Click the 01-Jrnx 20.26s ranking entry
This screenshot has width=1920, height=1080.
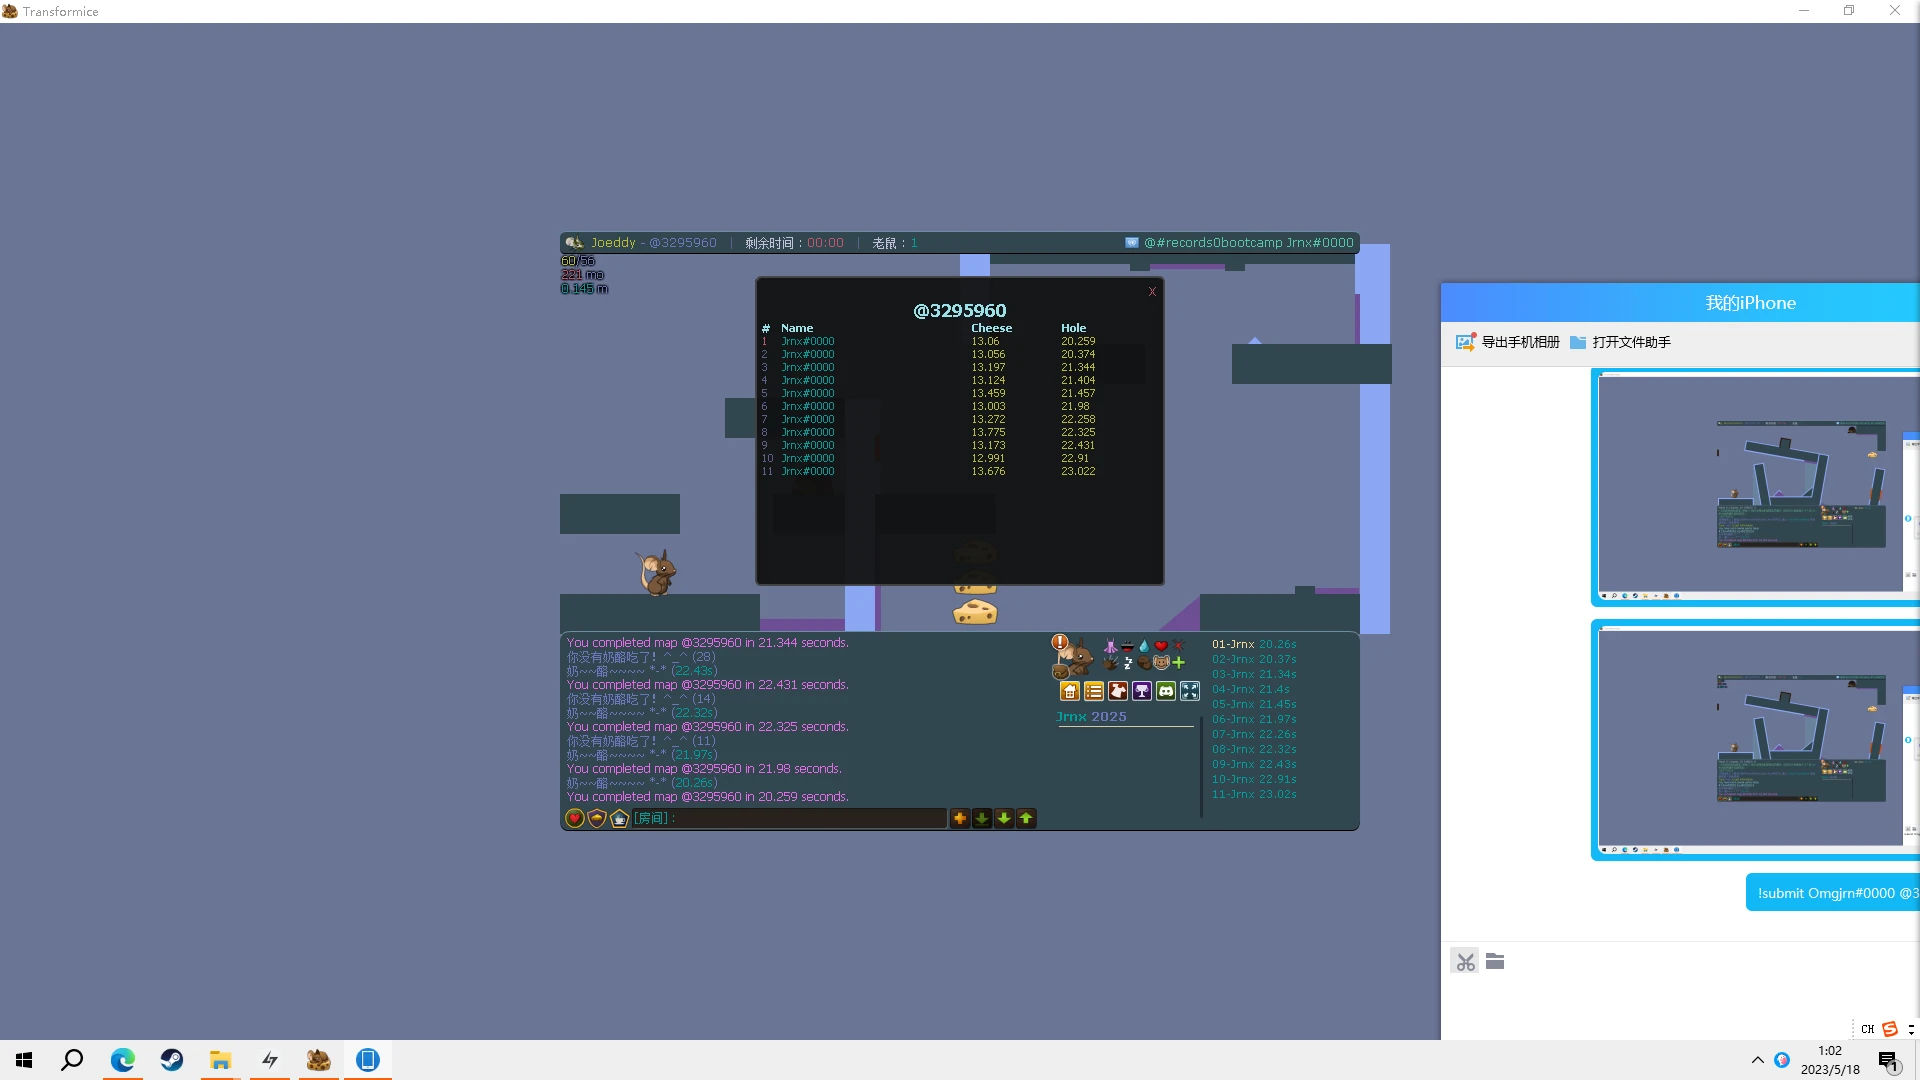[x=1254, y=644]
